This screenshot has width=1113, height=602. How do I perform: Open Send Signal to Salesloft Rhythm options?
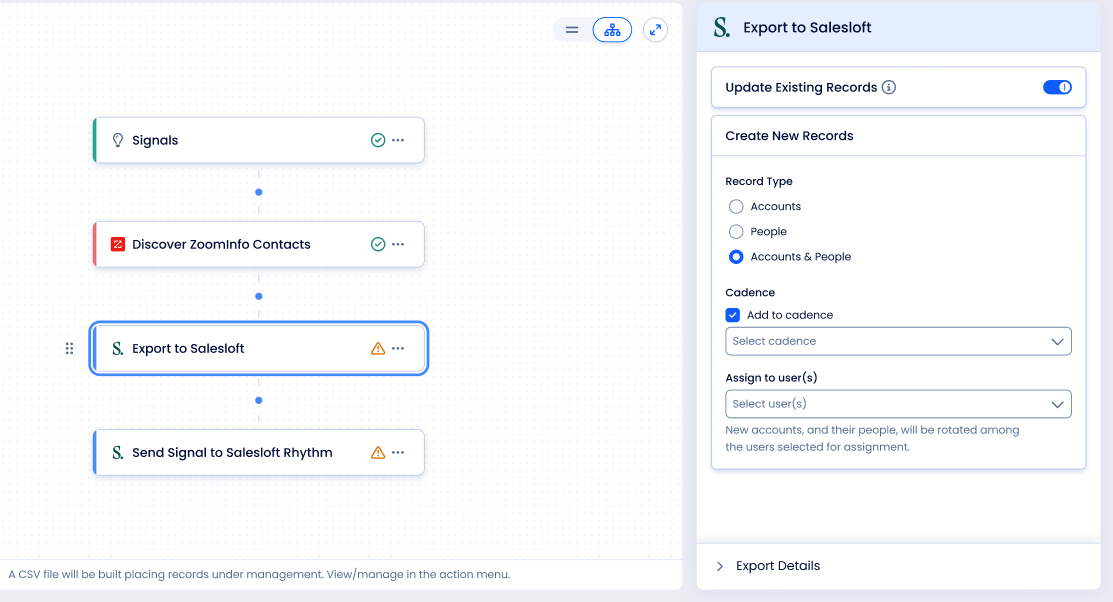tap(398, 452)
